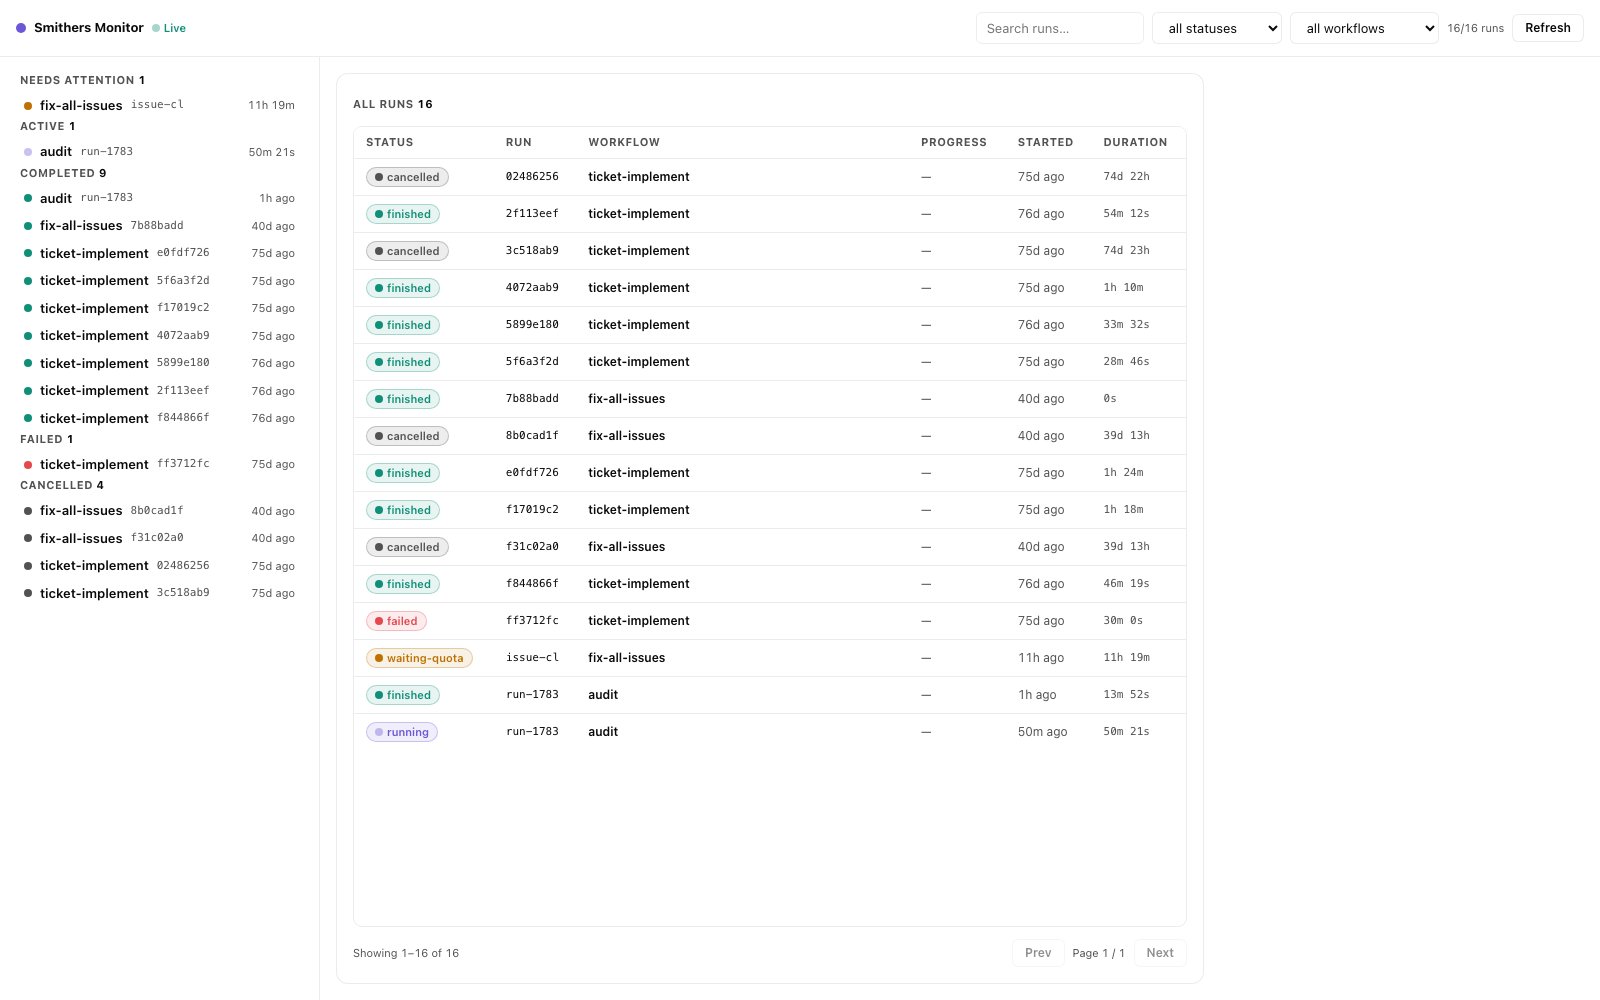This screenshot has width=1600, height=1000.
Task: Click finished badge in table row 7b88badd
Action: click(x=403, y=399)
